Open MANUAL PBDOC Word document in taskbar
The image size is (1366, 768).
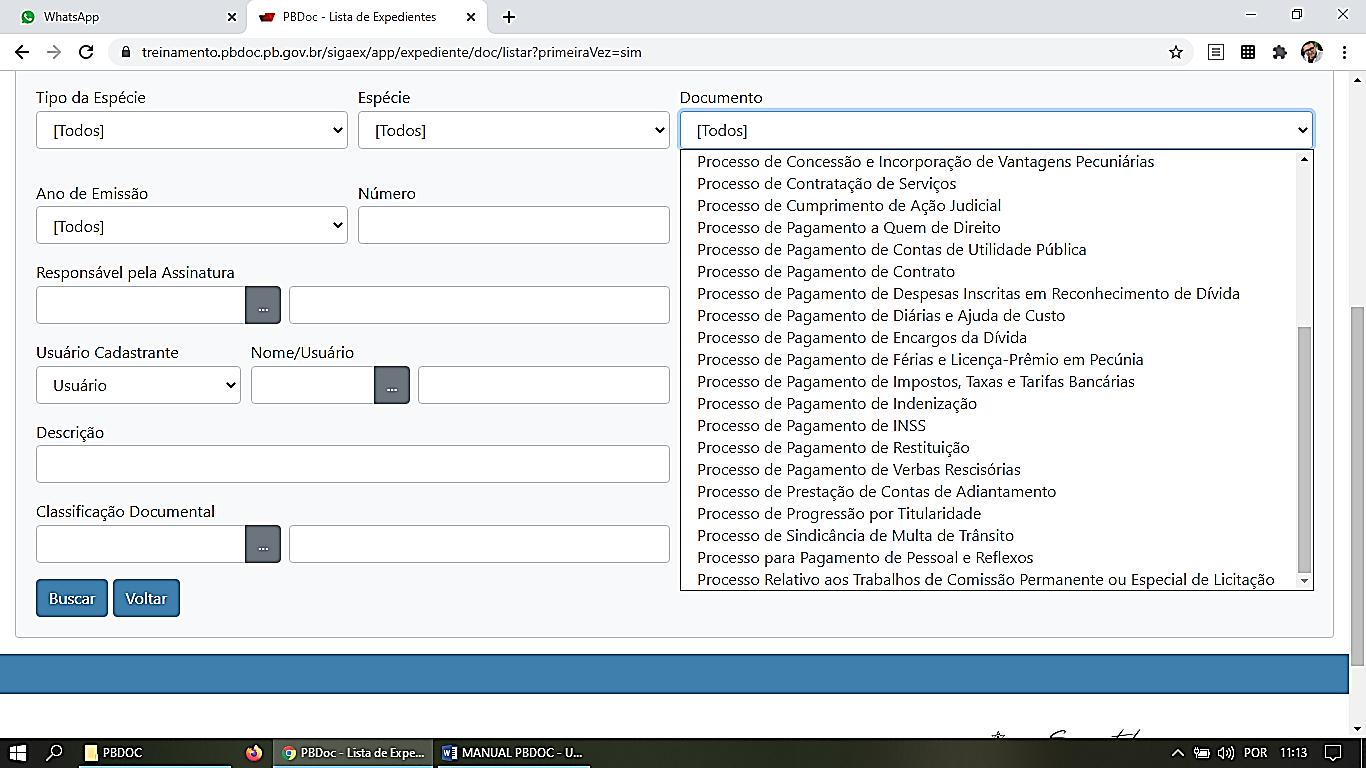coord(510,753)
